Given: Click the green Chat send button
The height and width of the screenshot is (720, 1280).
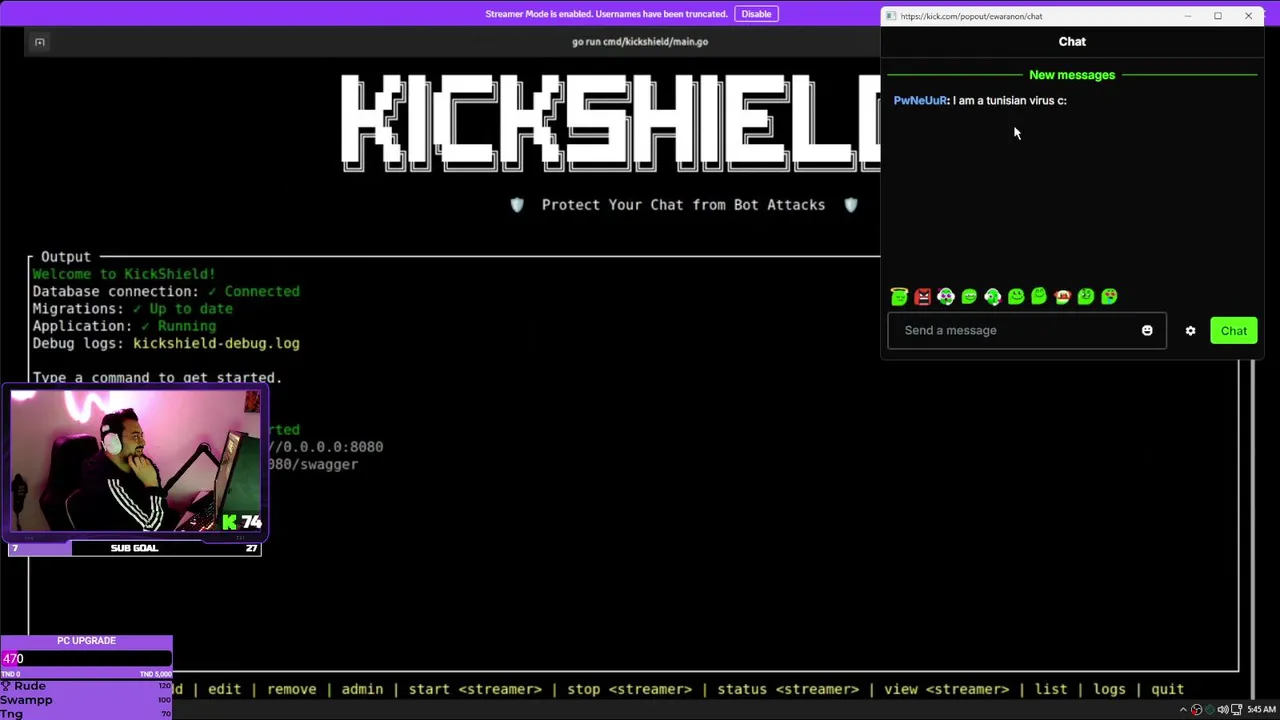Looking at the screenshot, I should 1233,331.
